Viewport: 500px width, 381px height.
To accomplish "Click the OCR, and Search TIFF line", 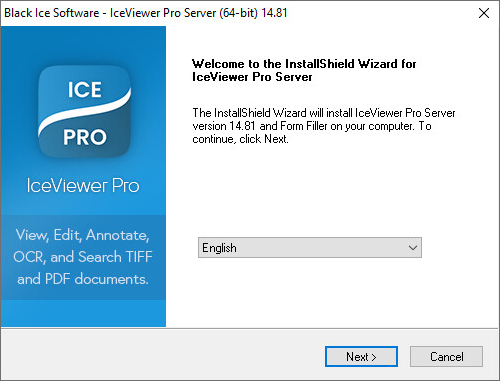I will (x=83, y=257).
